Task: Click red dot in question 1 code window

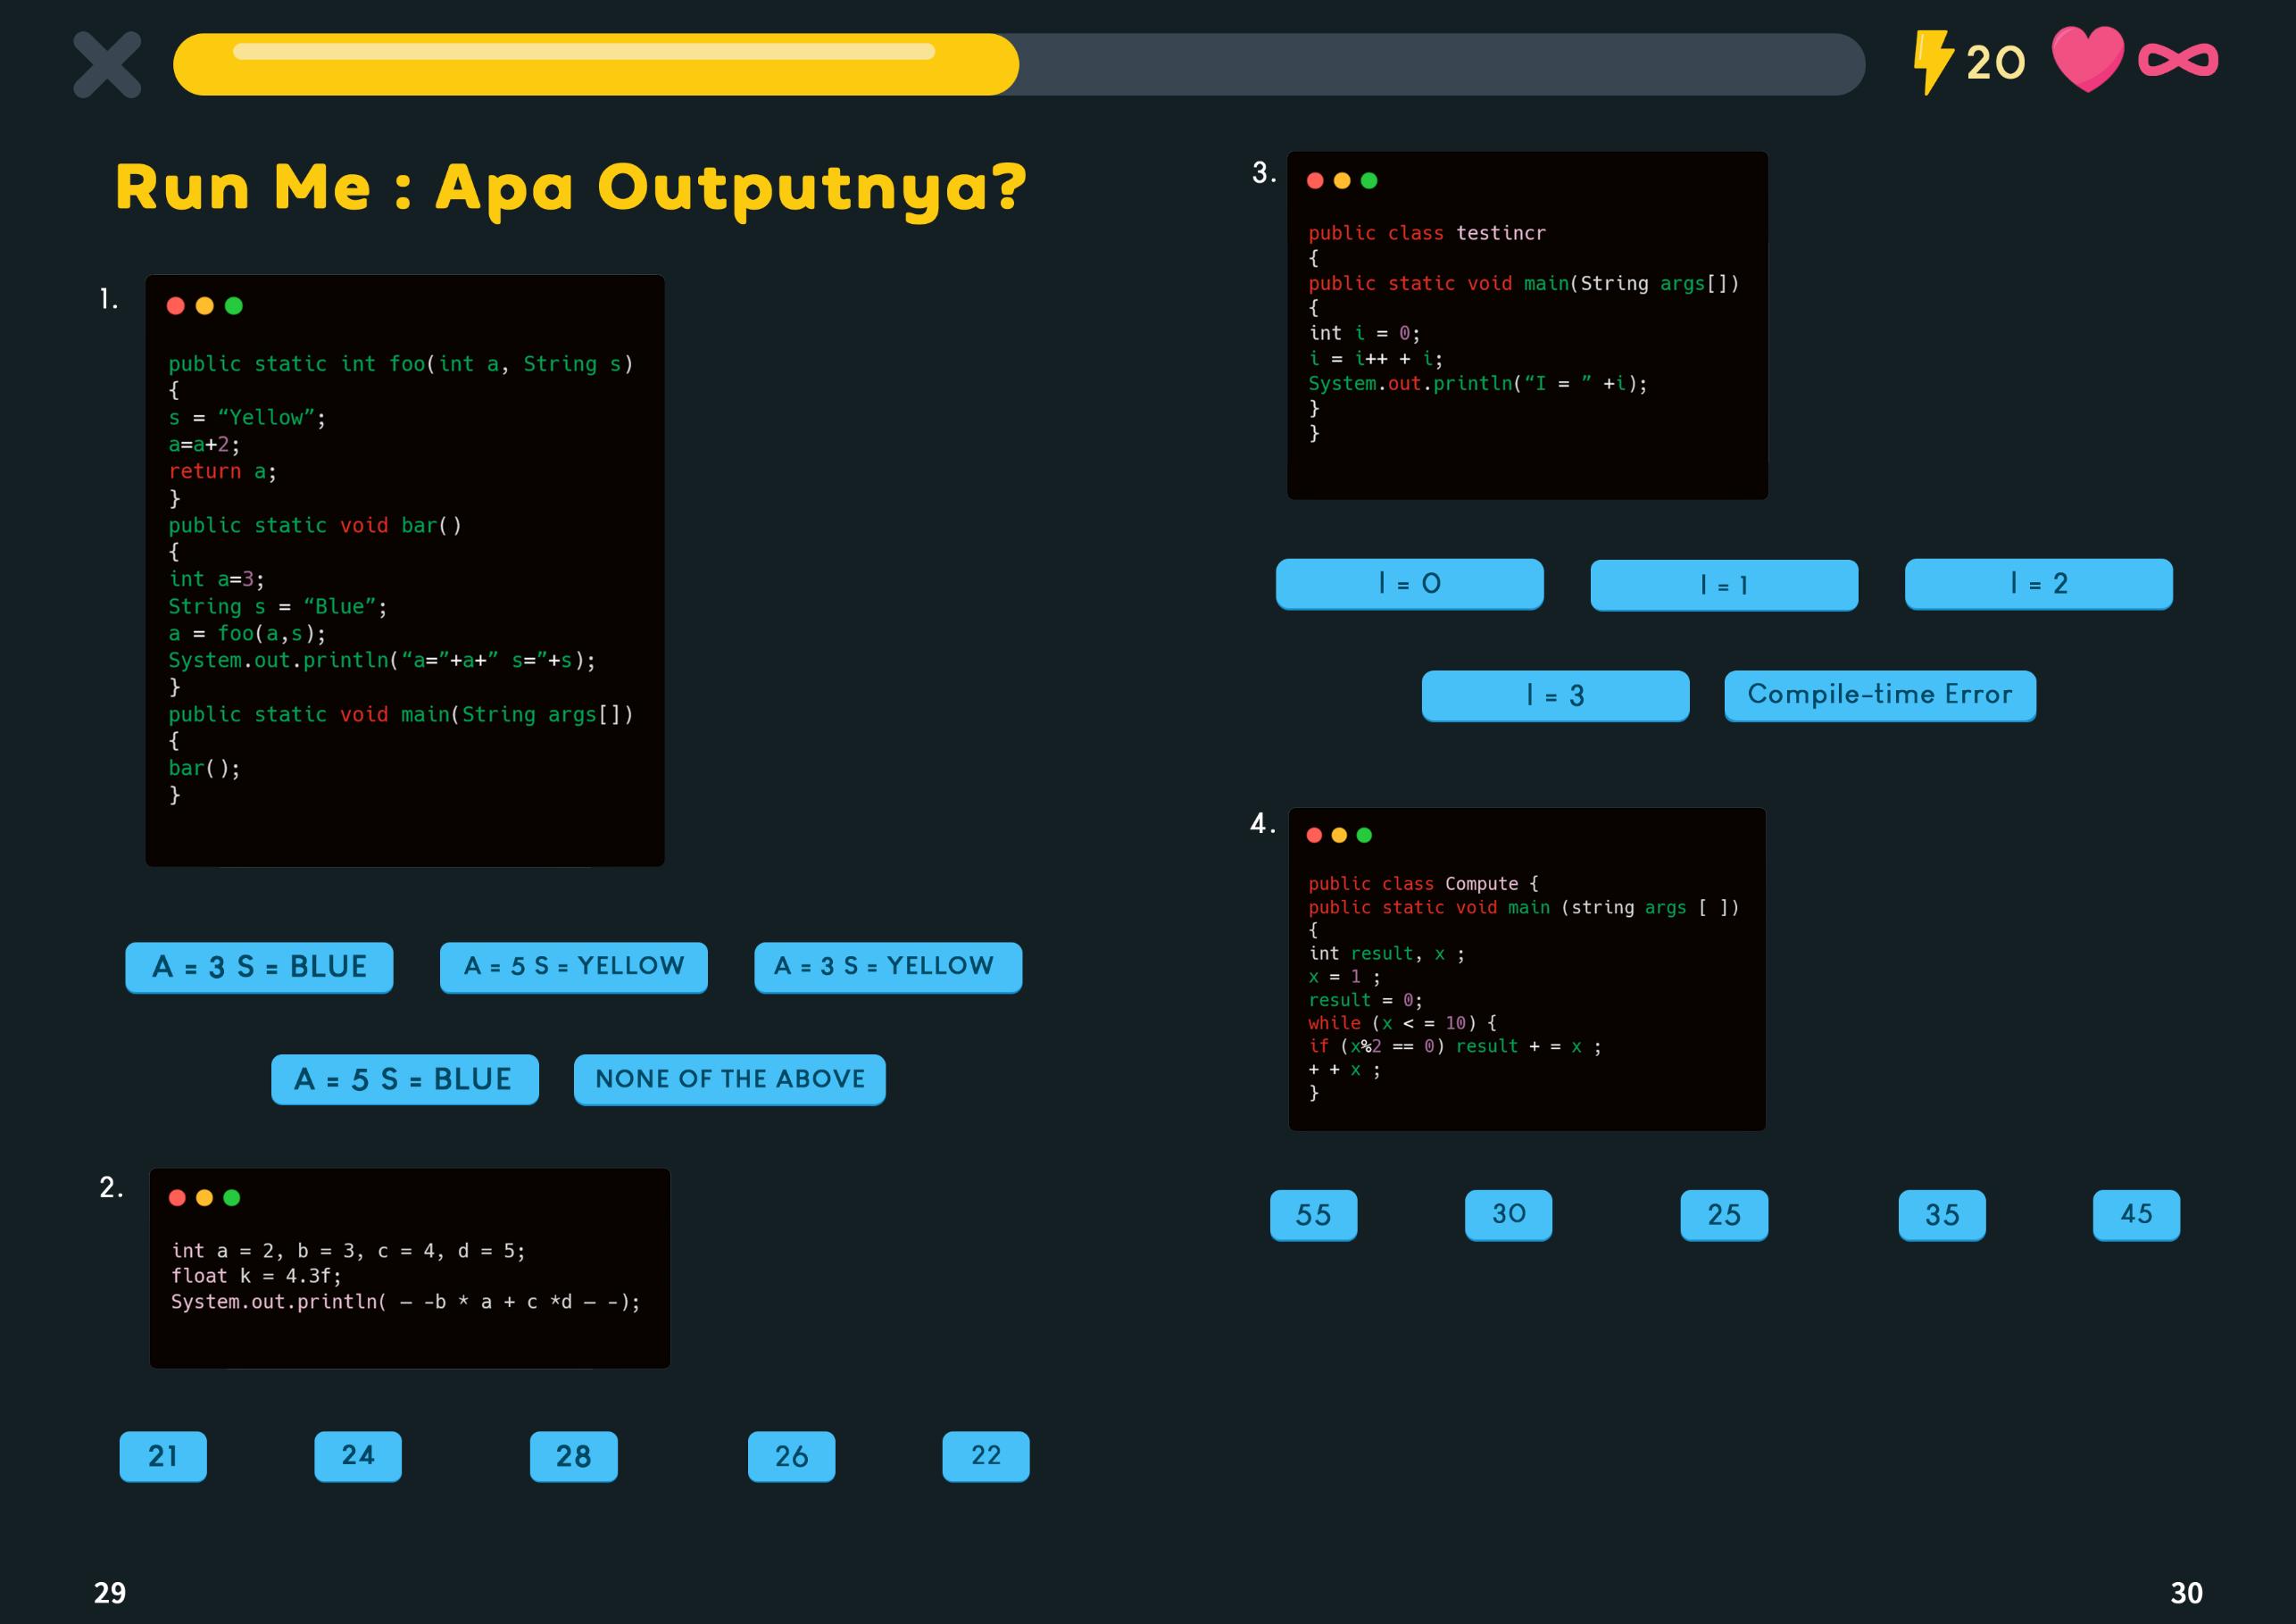Action: pyautogui.click(x=176, y=306)
